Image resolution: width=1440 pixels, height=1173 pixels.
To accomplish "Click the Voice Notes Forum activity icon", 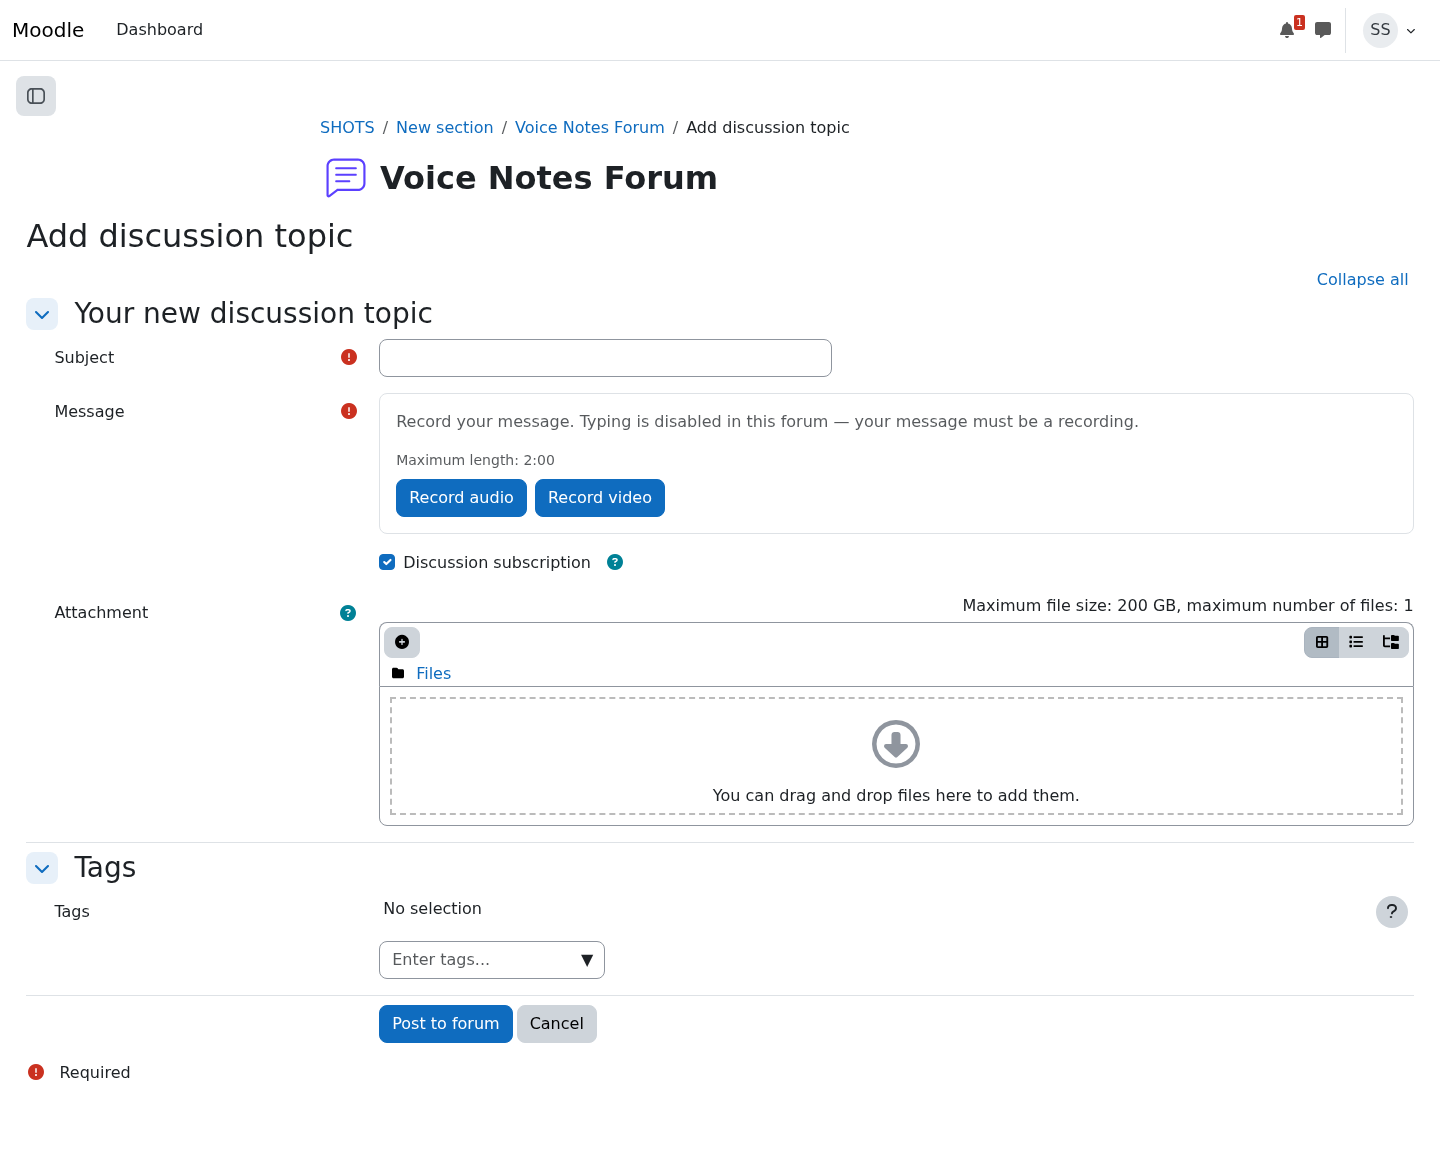I will pyautogui.click(x=346, y=178).
